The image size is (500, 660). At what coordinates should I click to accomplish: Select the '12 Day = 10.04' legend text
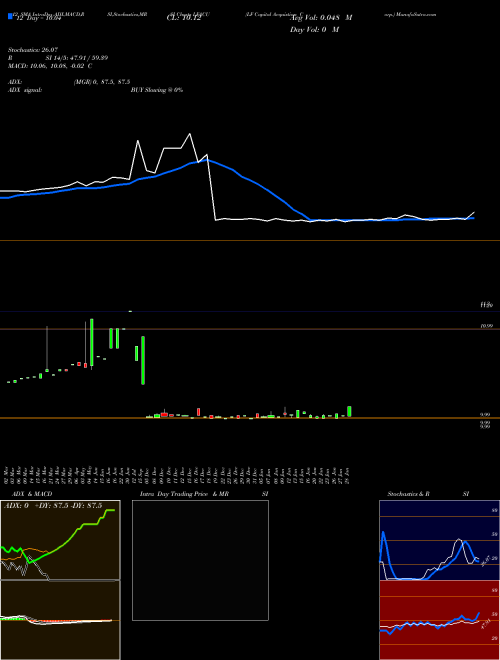pos(39,18)
